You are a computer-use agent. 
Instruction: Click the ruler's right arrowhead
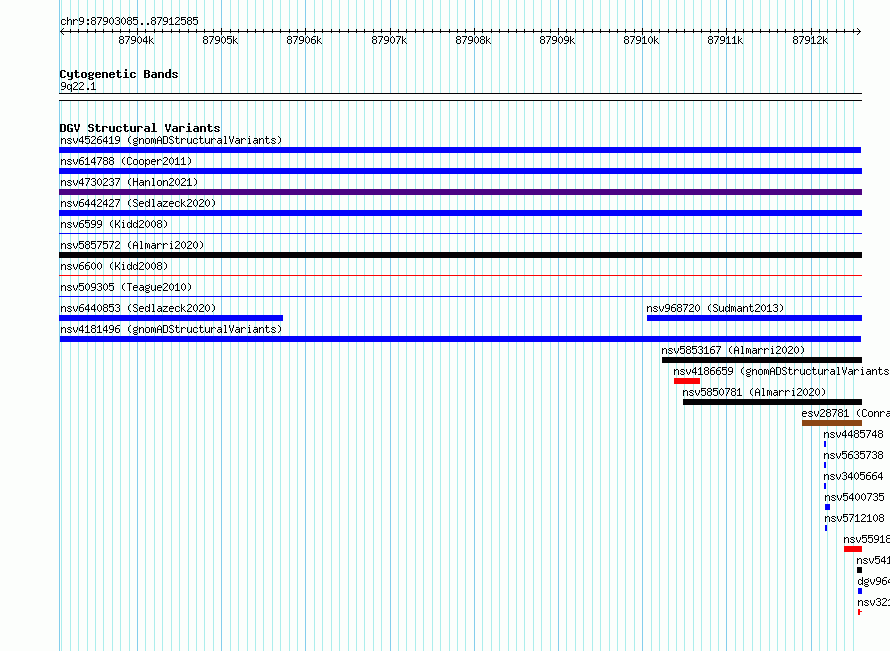[859, 31]
